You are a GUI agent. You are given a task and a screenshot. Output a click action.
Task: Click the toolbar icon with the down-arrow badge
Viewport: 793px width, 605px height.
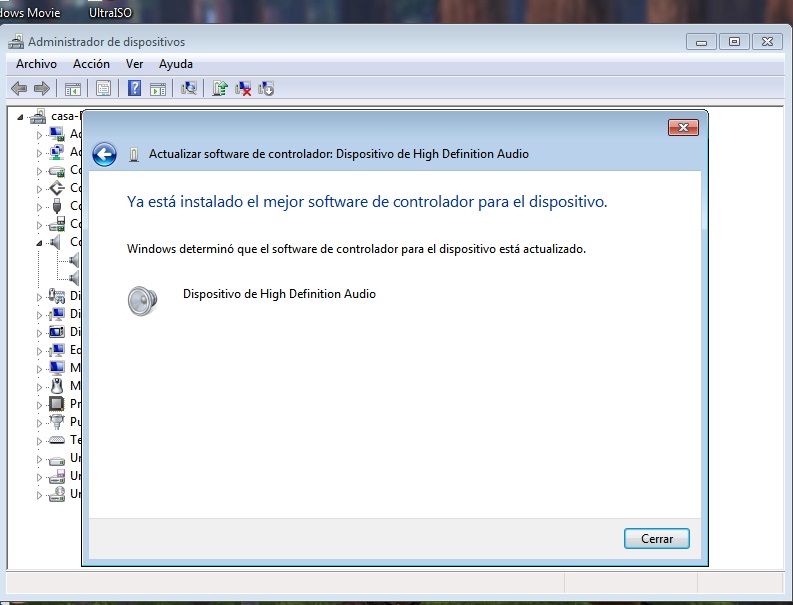[266, 89]
